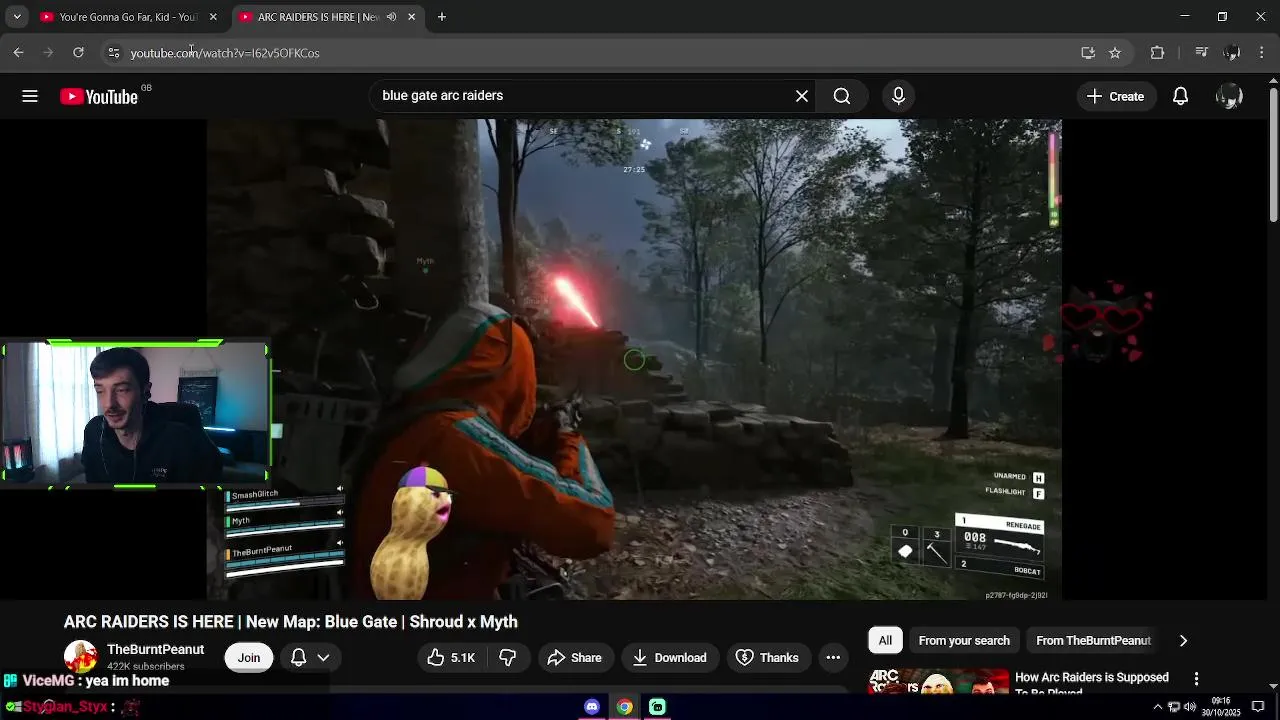
Task: Dislike the video
Action: tap(508, 658)
